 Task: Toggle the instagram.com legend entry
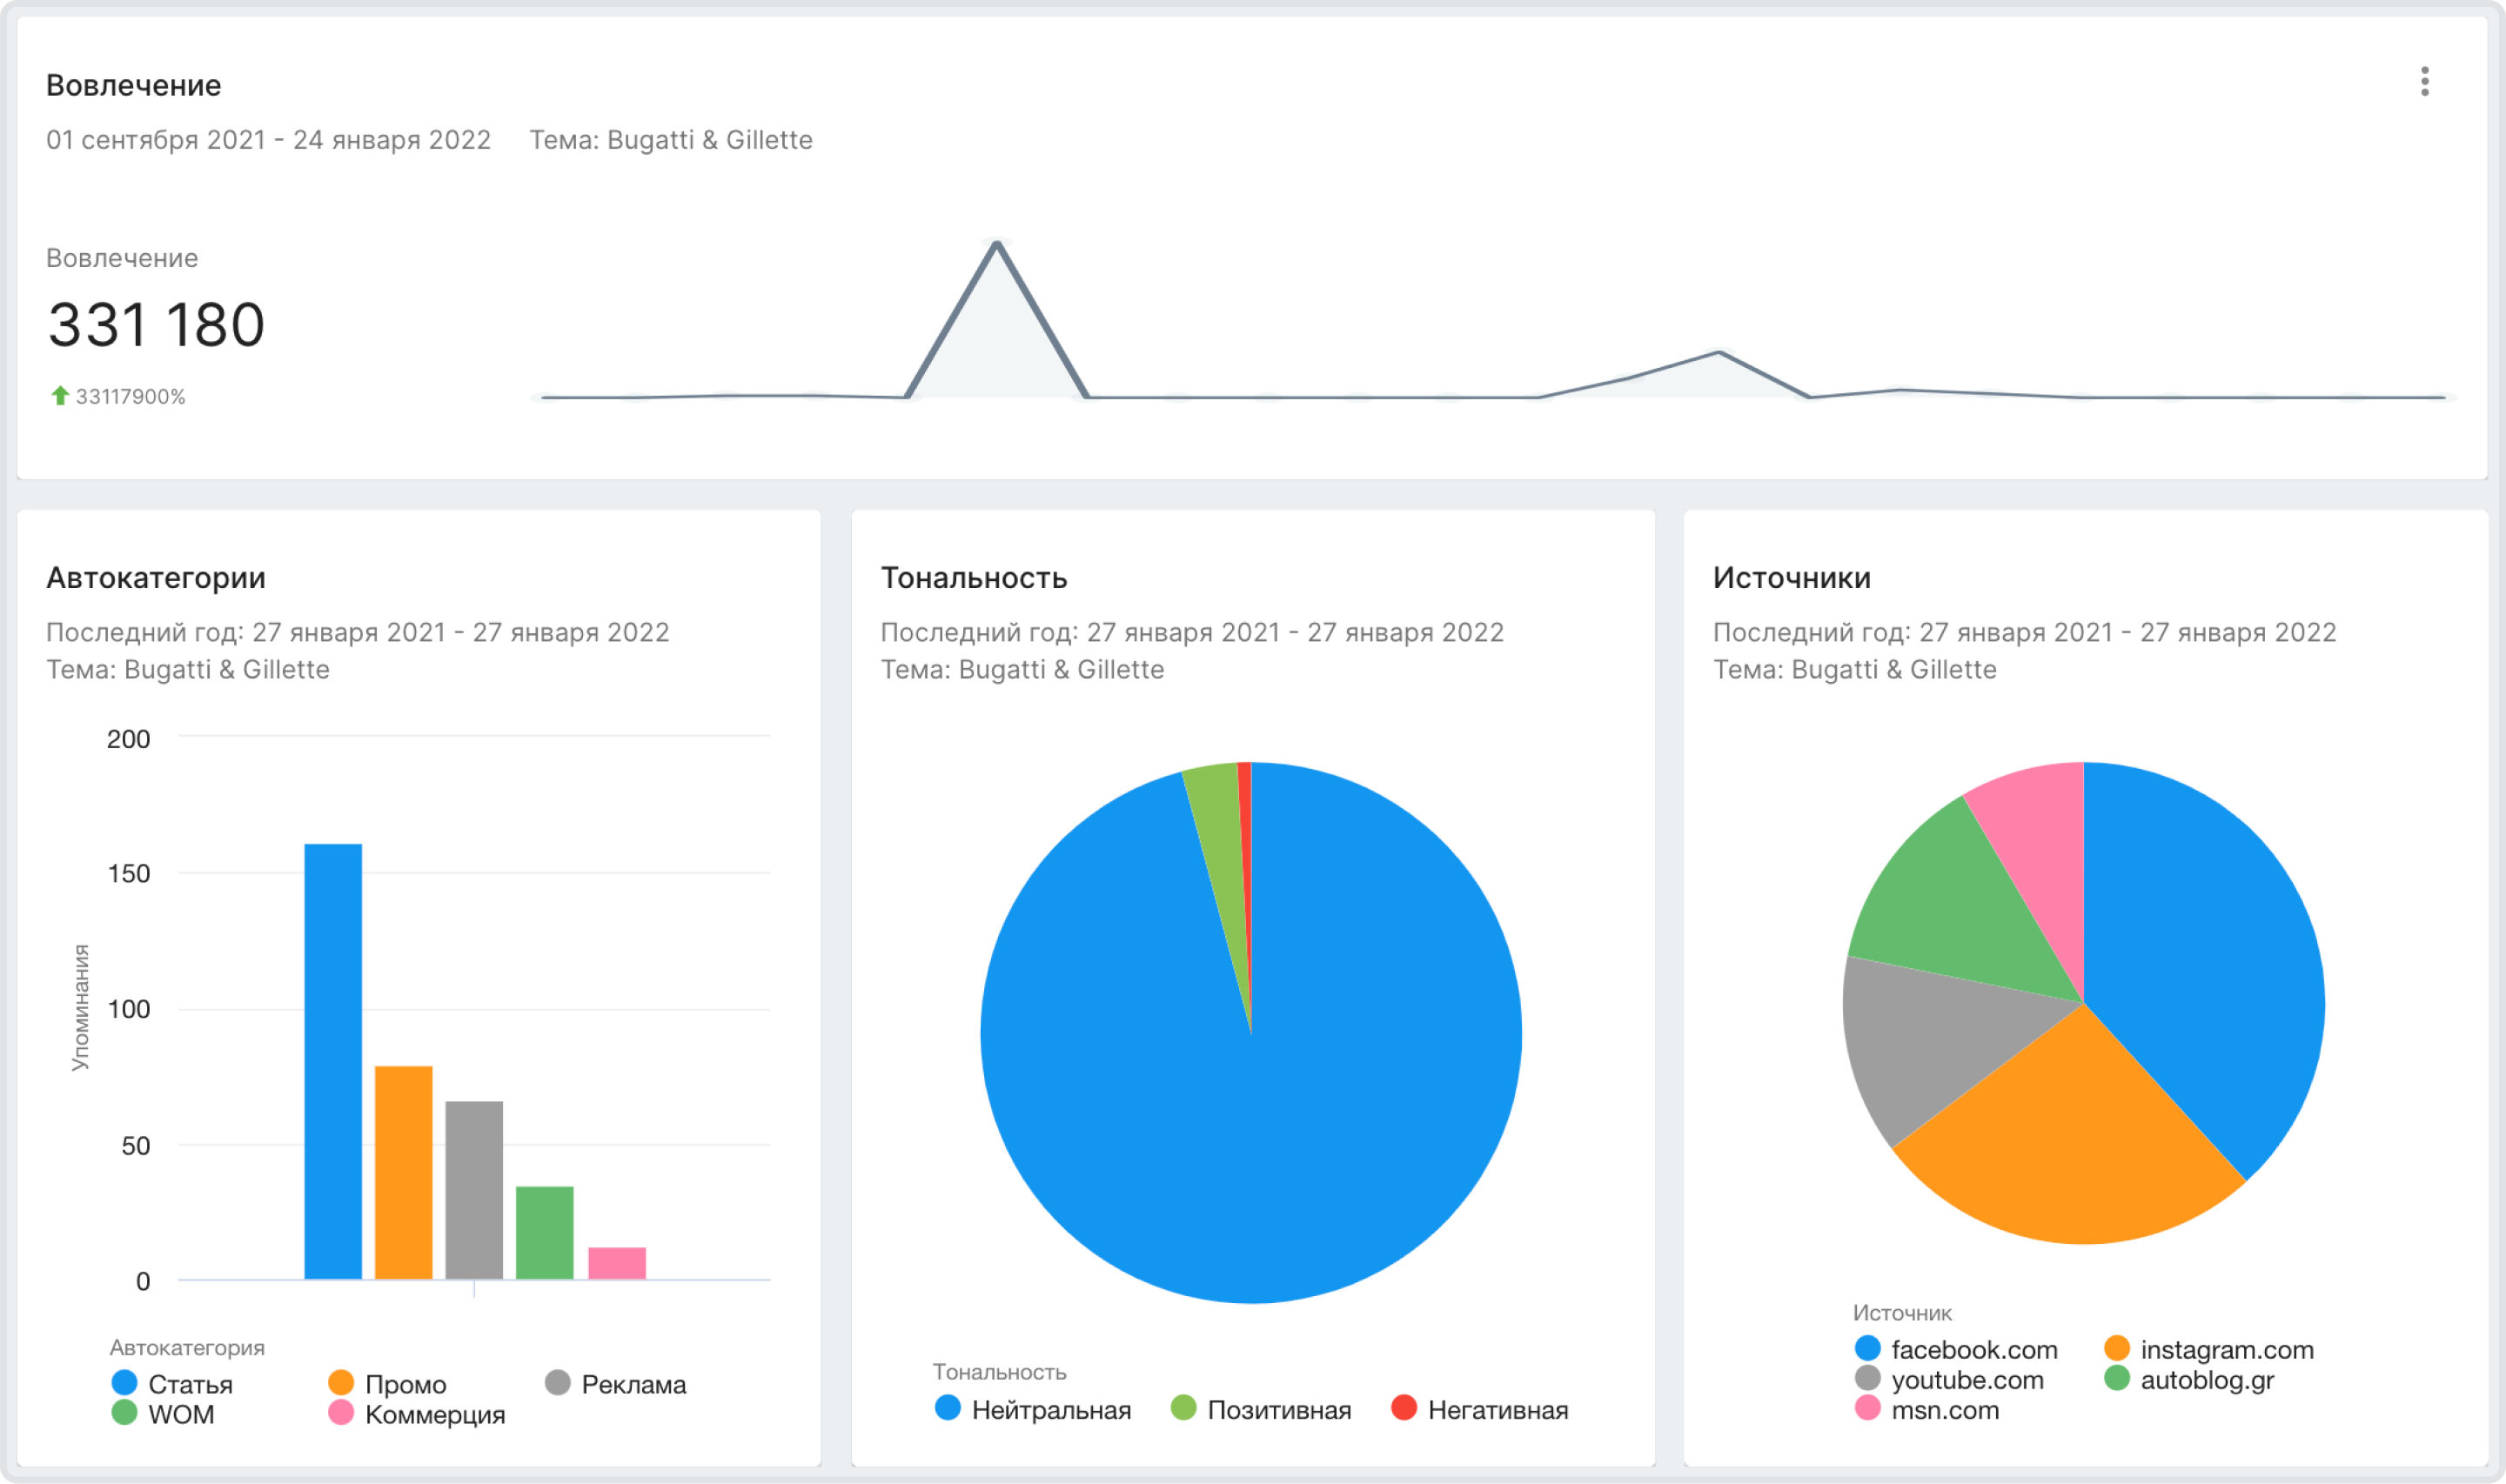click(x=2209, y=1349)
